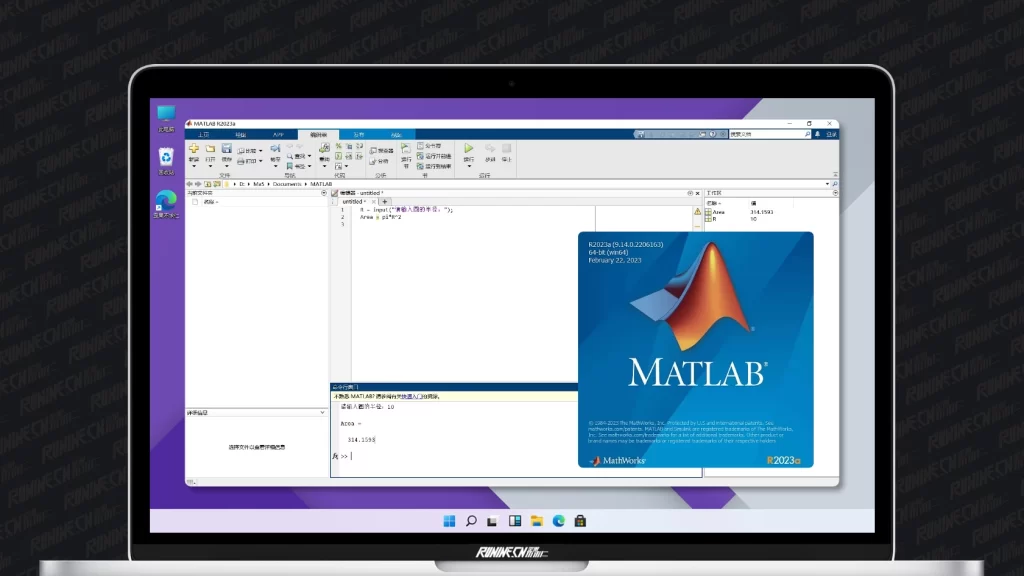Screen dimensions: 1024x576
Task: Select the Area variable in Workspace
Action: tap(719, 212)
